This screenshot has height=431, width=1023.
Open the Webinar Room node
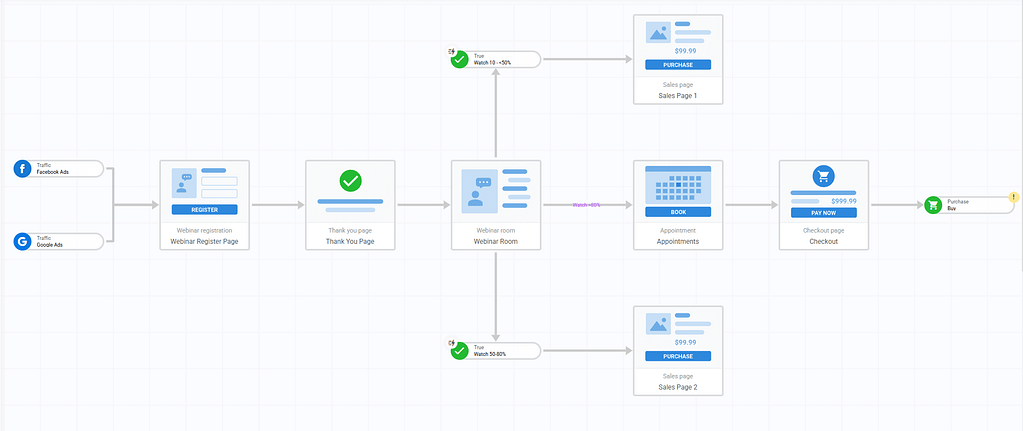[x=496, y=205]
